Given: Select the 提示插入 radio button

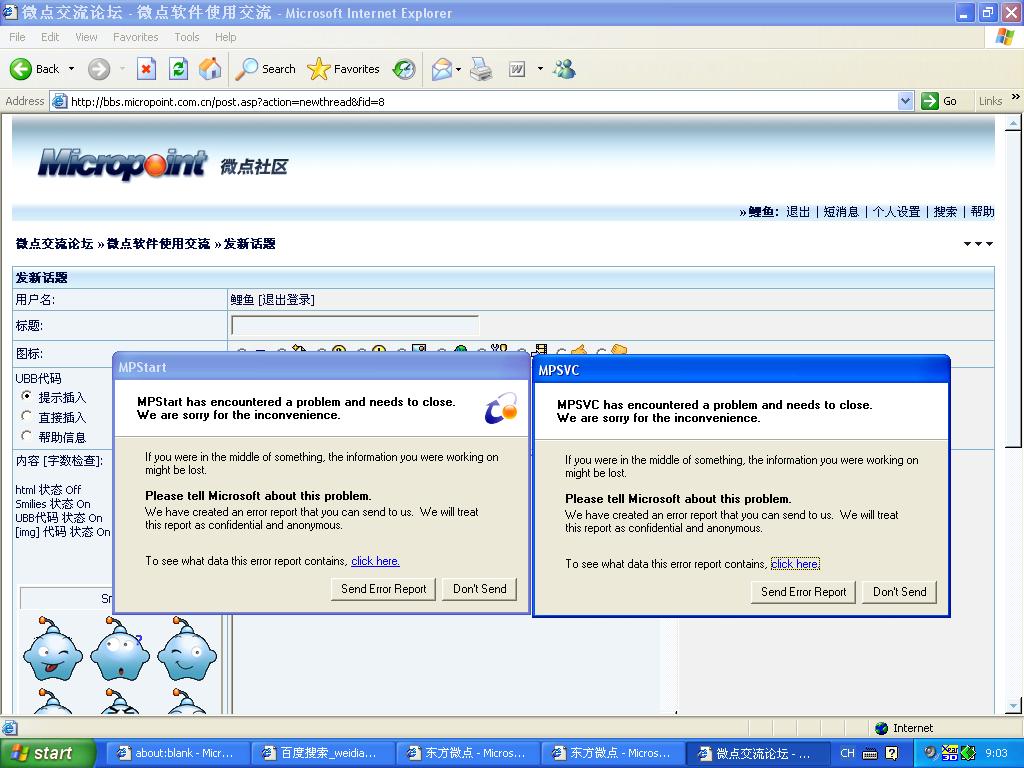Looking at the screenshot, I should [x=26, y=396].
